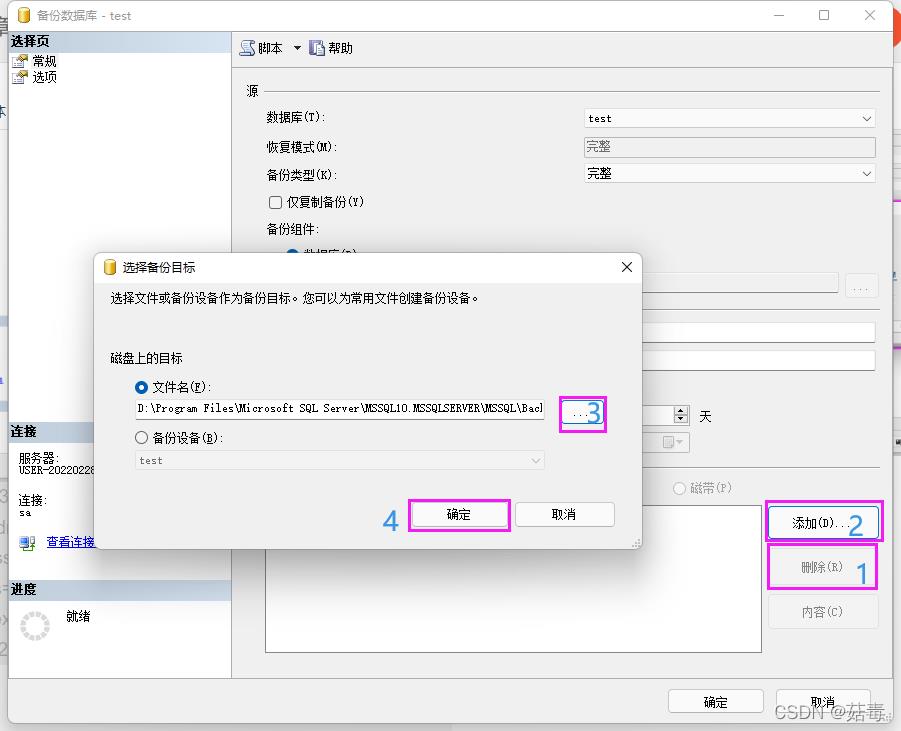Screen dimensions: 901x731
Task: Open the 备份类型 dropdown
Action: click(729, 174)
